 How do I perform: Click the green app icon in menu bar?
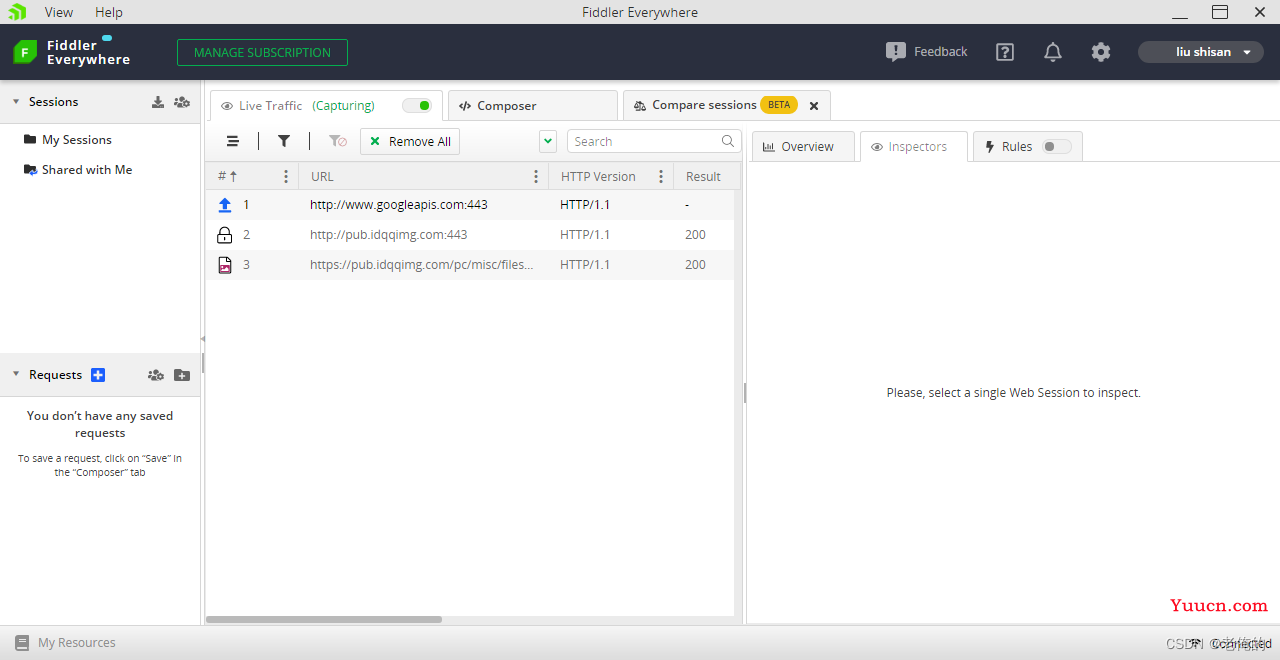point(17,12)
